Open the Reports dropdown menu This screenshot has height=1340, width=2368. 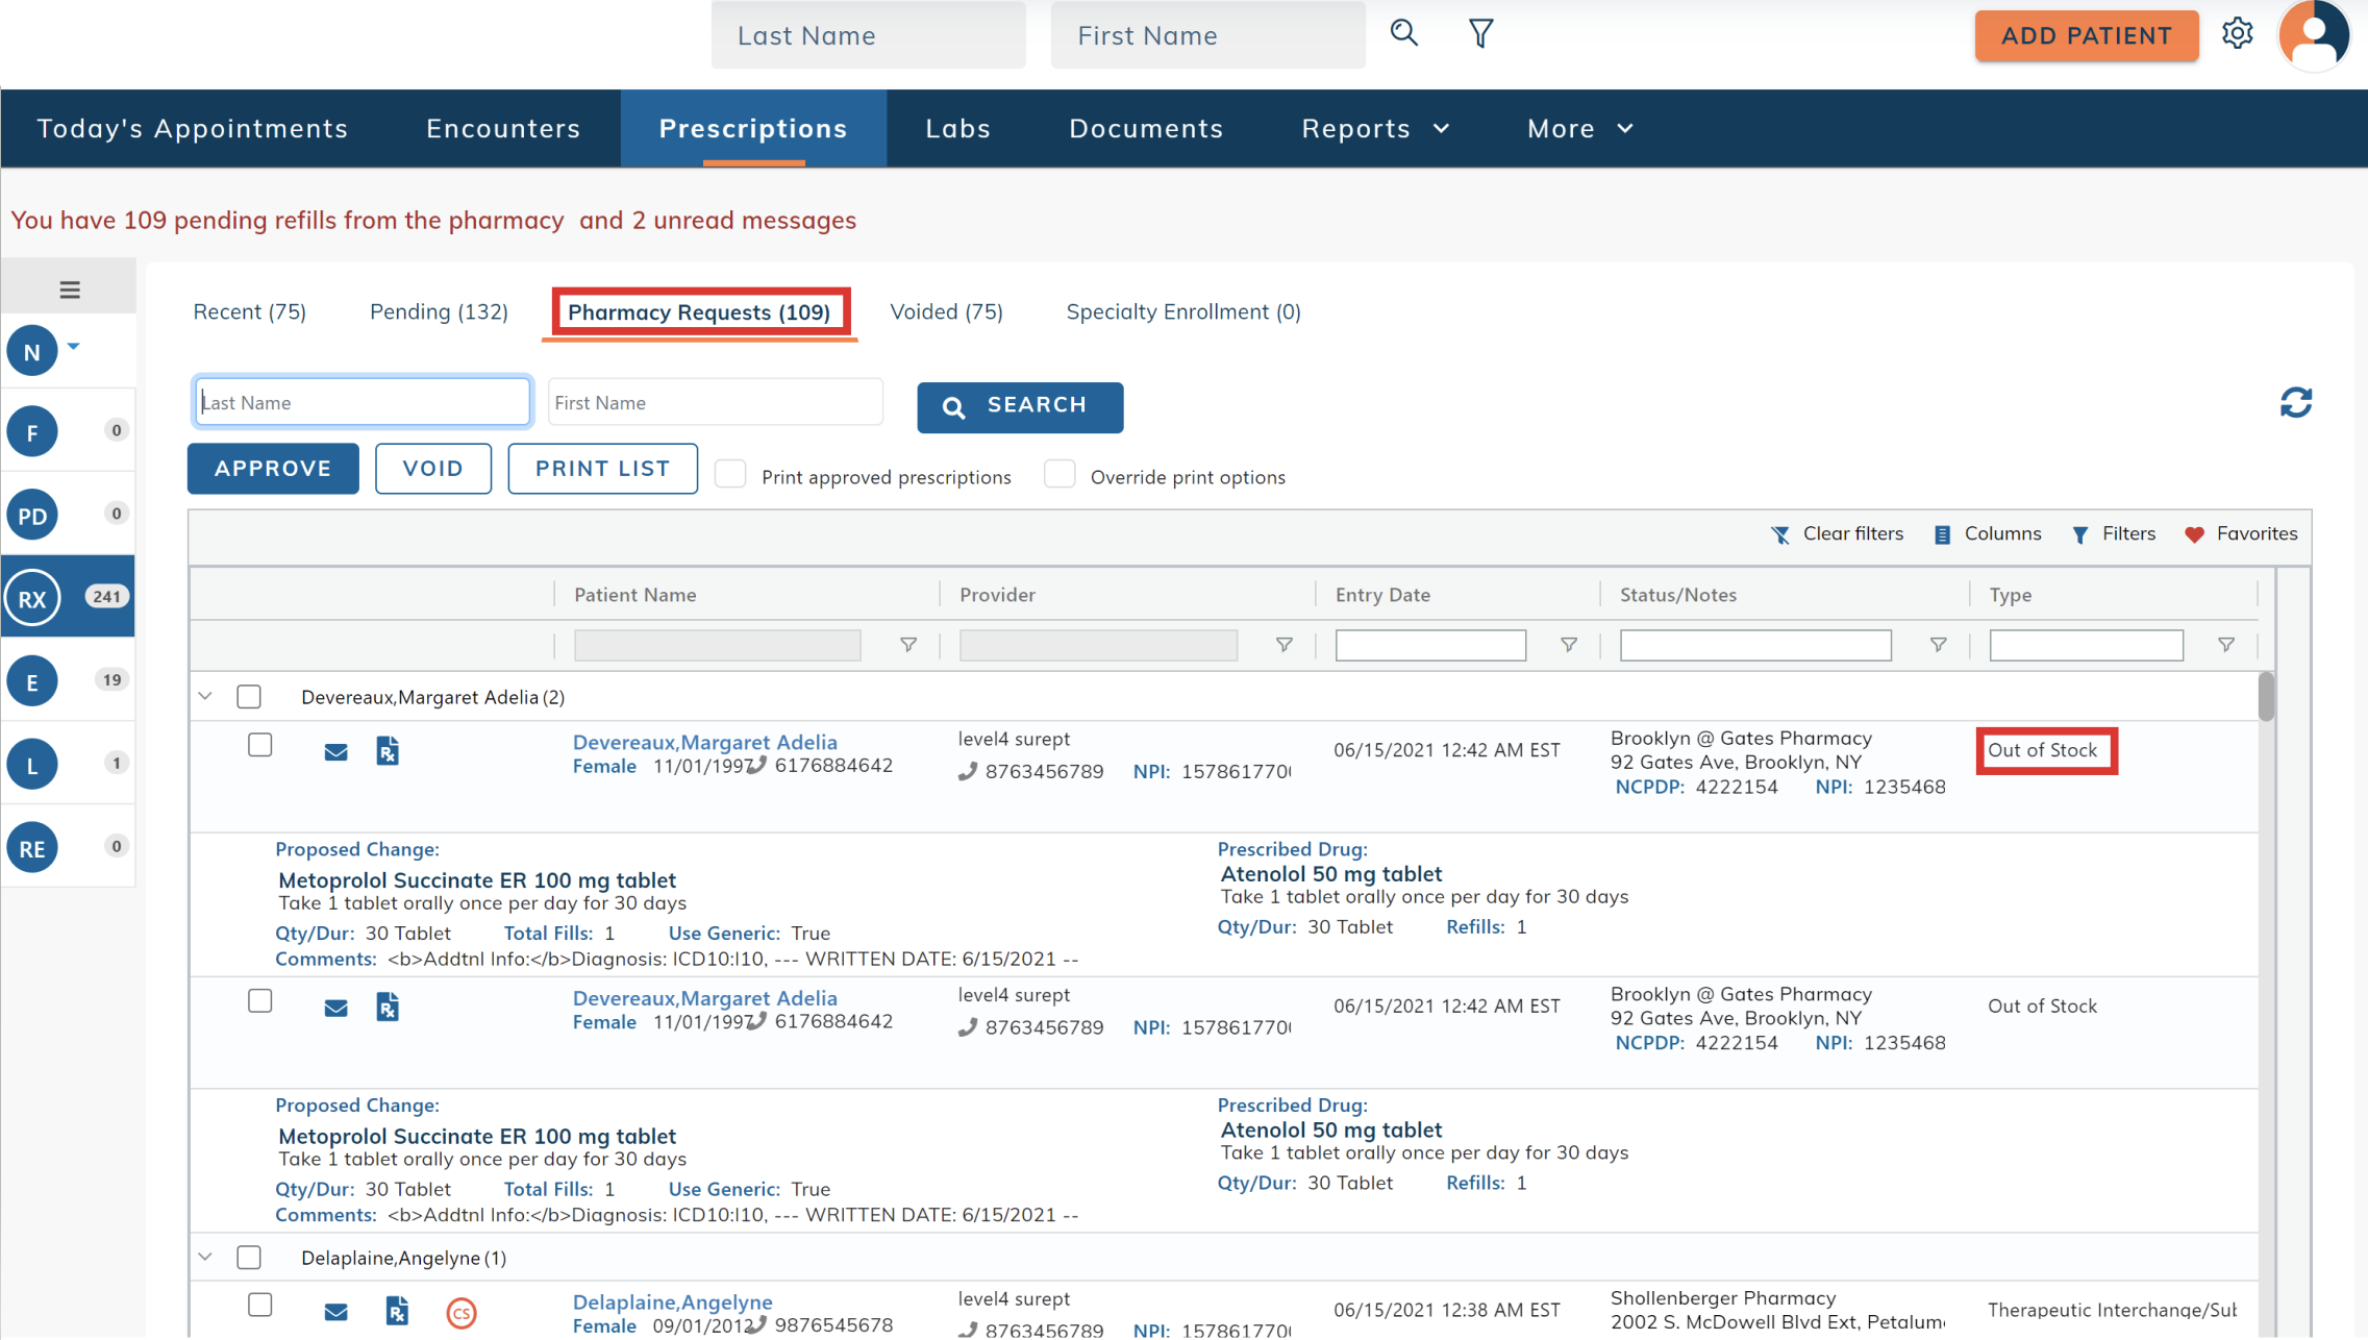click(x=1374, y=128)
